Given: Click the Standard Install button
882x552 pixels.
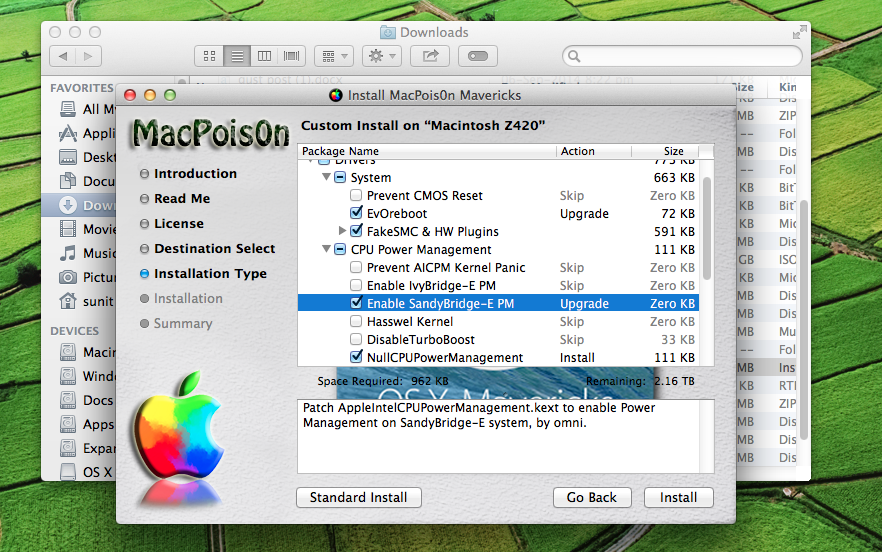Looking at the screenshot, I should coord(359,497).
